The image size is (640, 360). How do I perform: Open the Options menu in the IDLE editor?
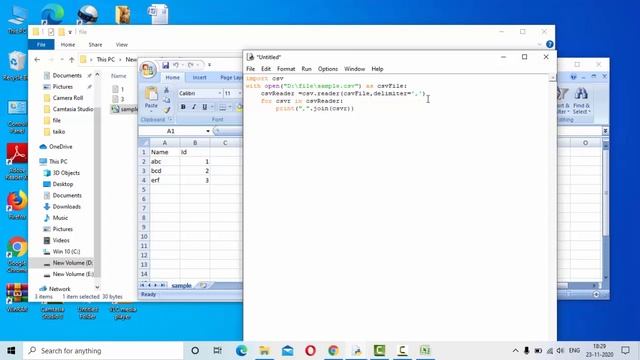tap(328, 69)
